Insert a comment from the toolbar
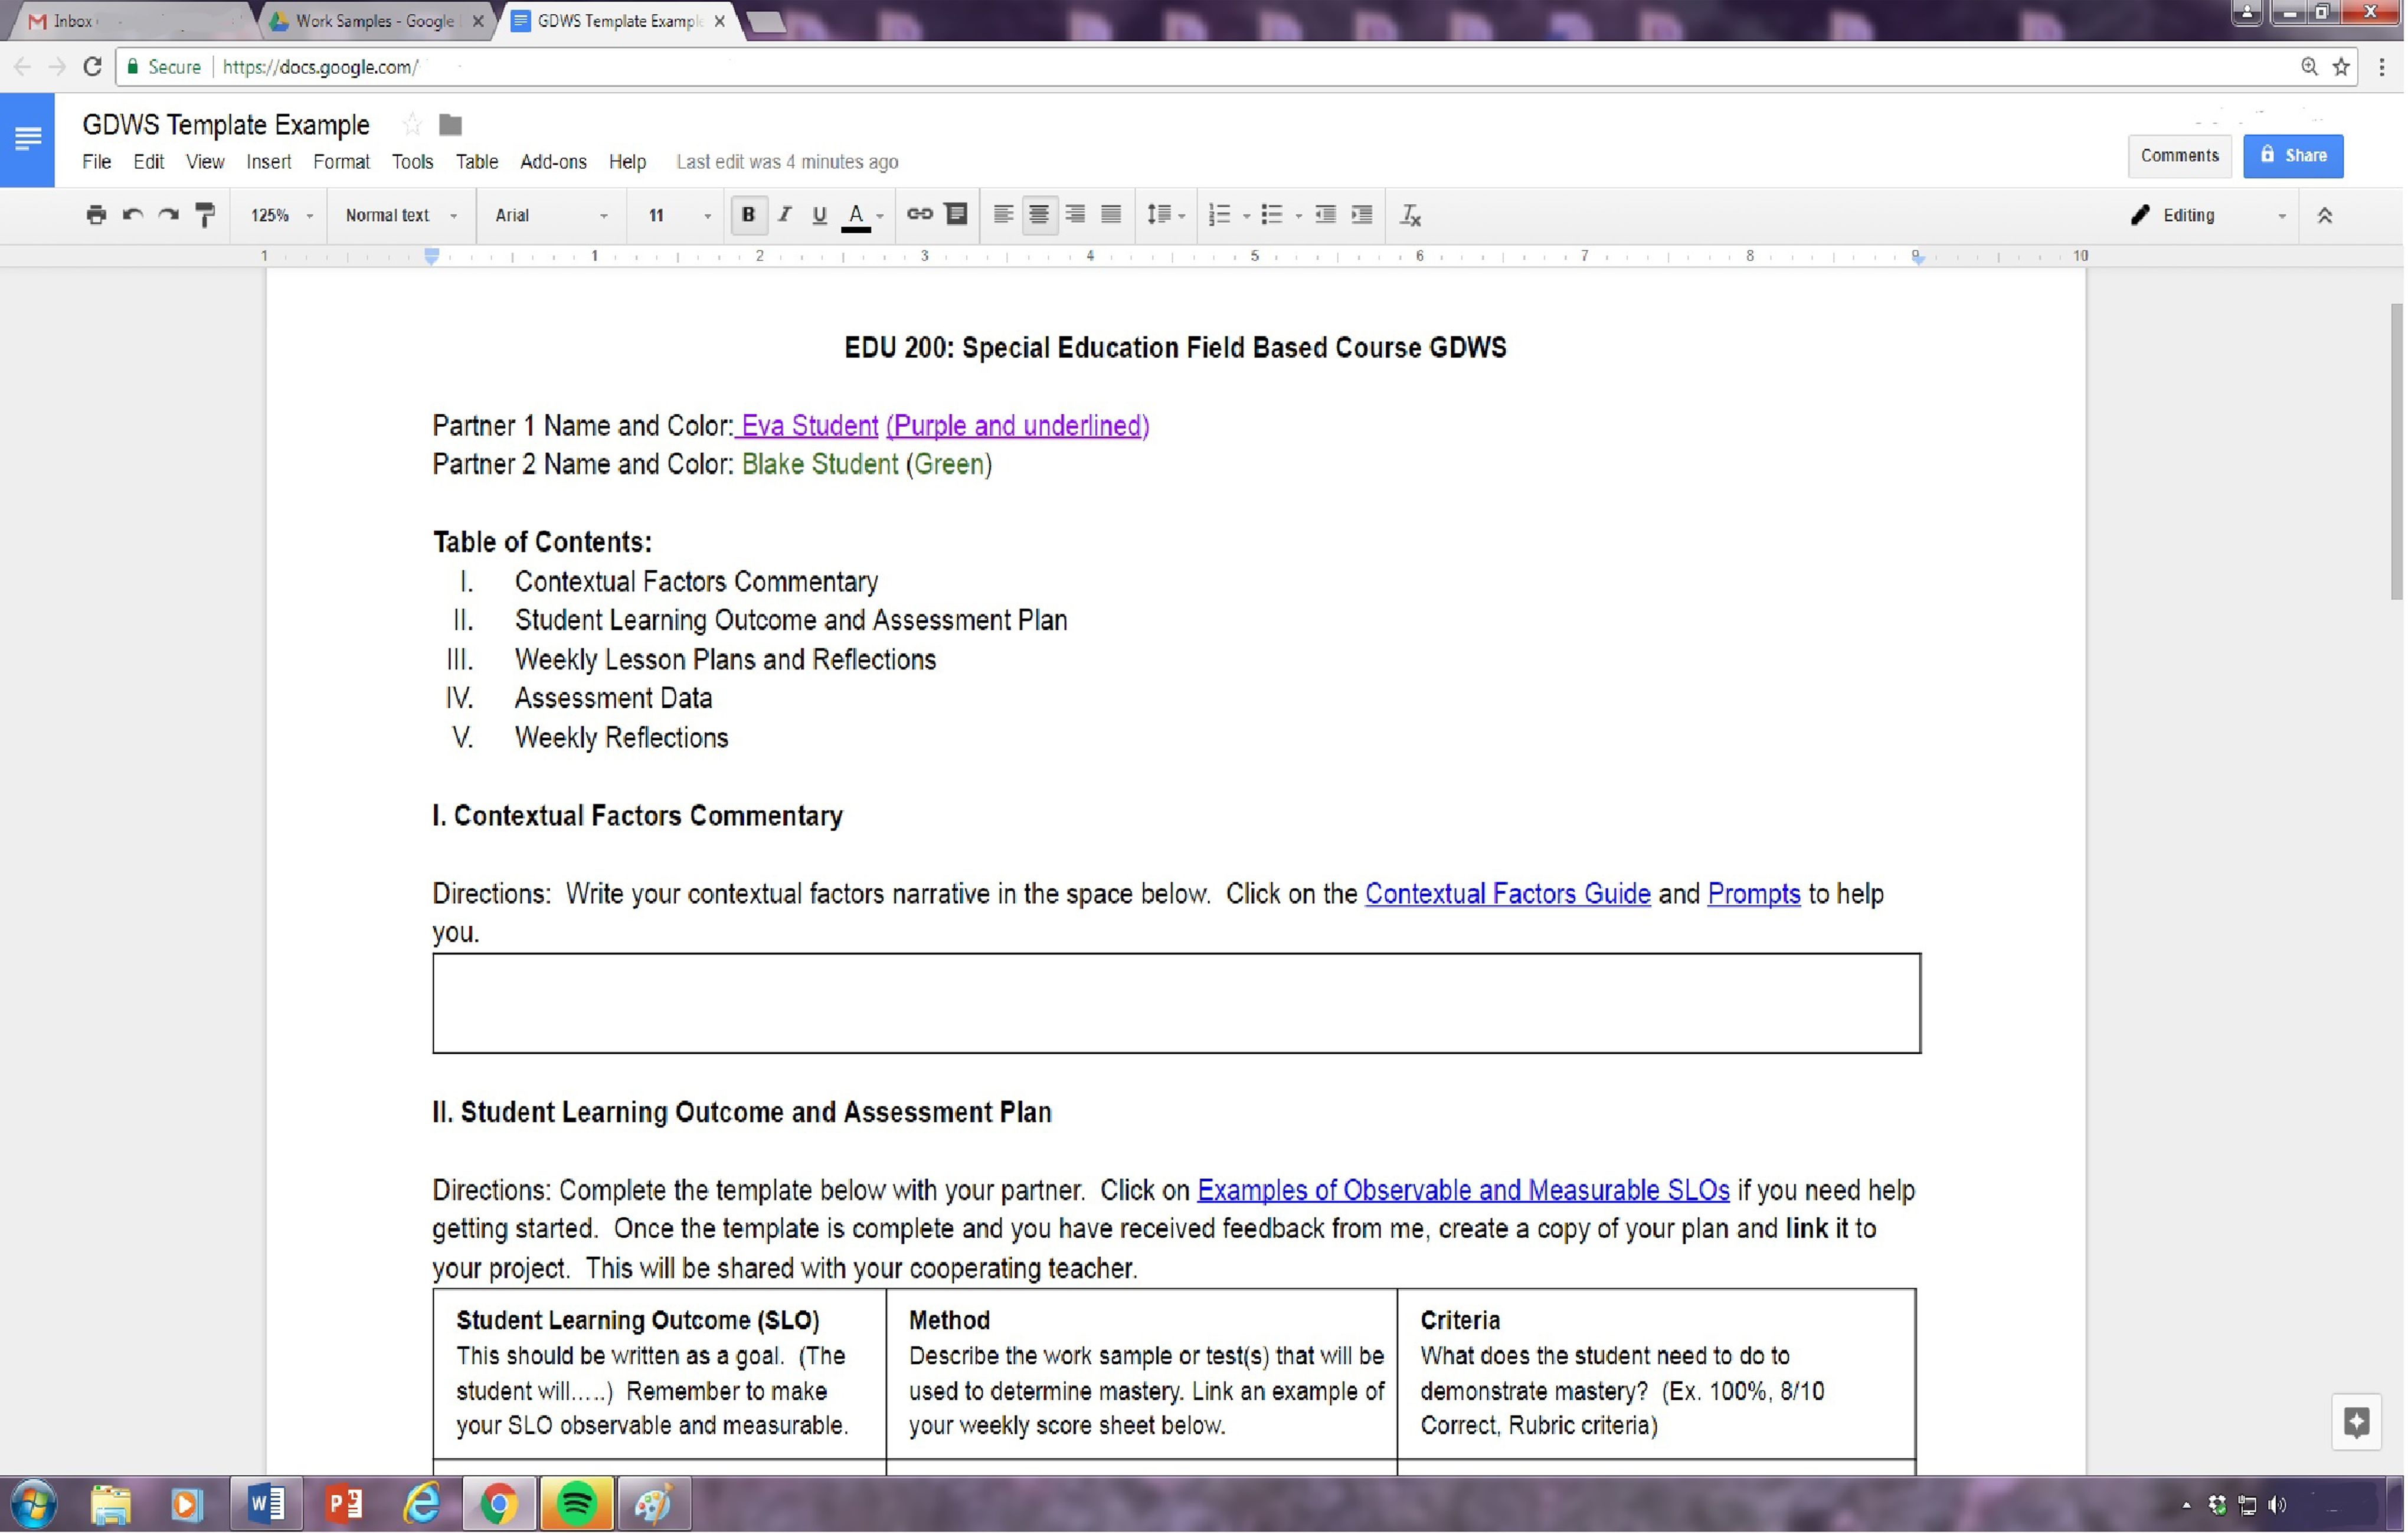Viewport: 2408px width, 1533px height. click(x=956, y=214)
